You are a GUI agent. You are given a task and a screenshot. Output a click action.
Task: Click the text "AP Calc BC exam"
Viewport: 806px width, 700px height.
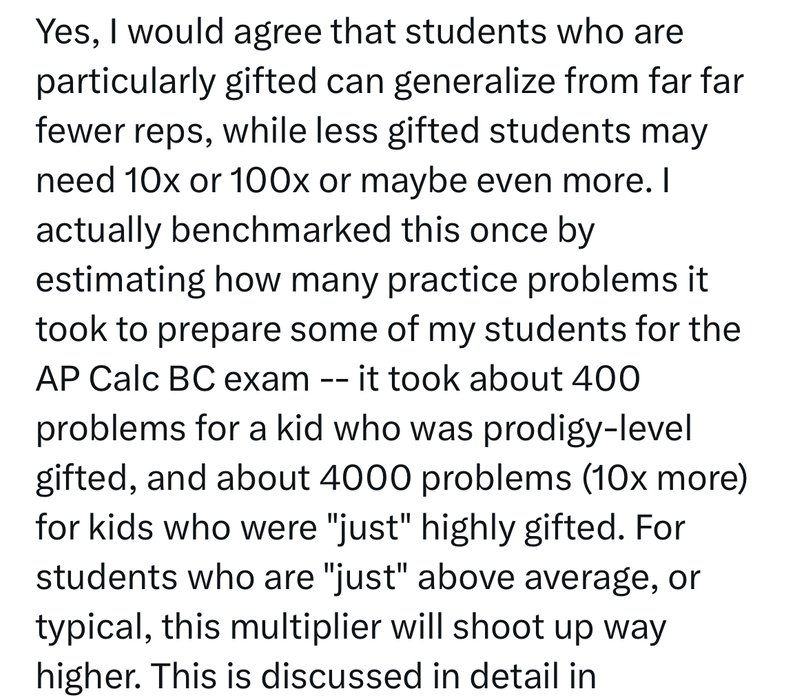pyautogui.click(x=173, y=380)
